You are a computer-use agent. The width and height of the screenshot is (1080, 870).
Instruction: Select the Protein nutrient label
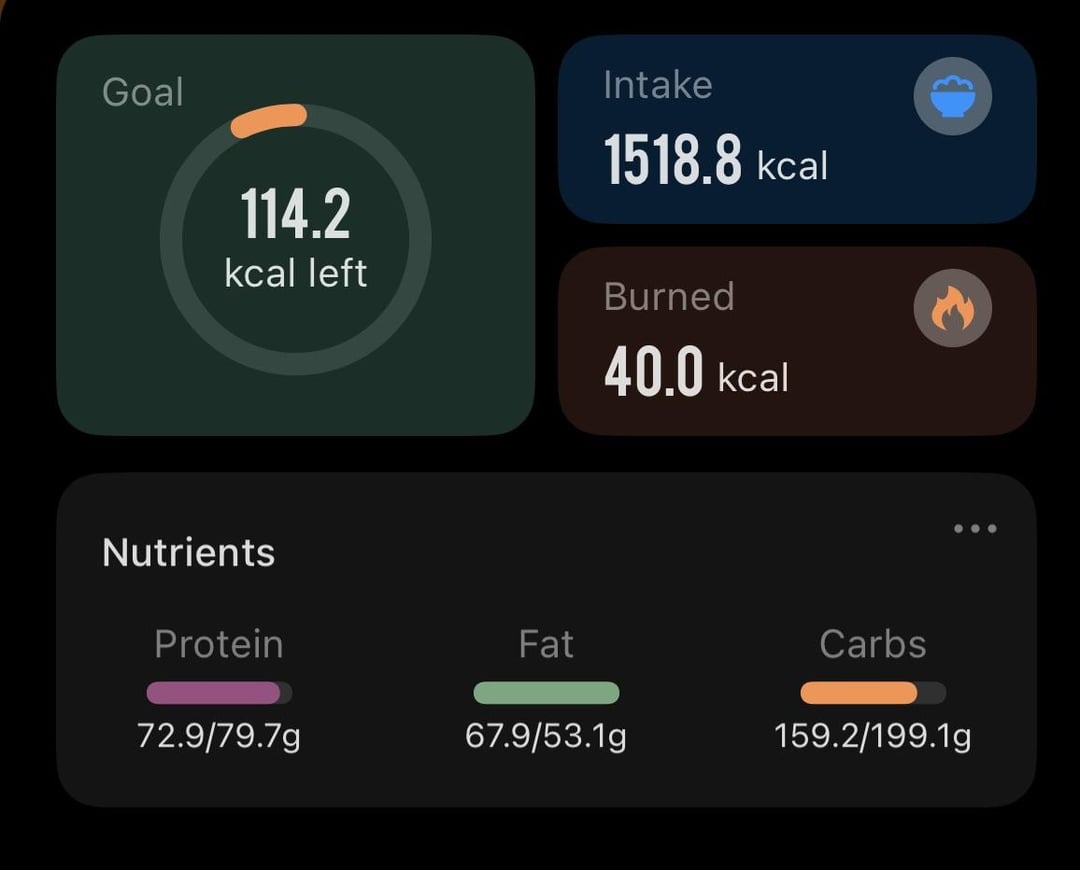[x=219, y=644]
